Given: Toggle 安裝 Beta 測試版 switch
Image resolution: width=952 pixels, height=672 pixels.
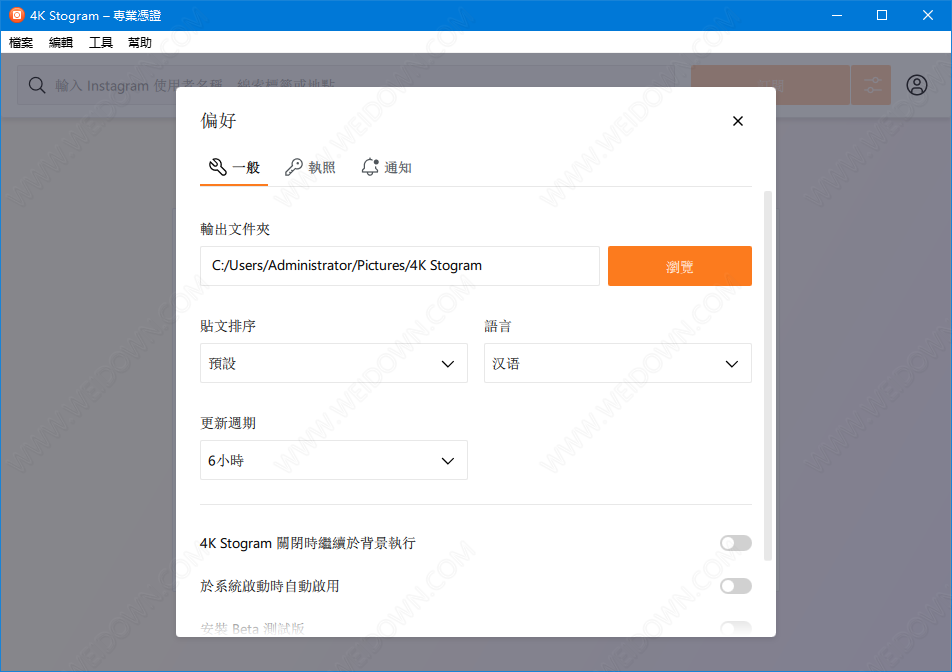Looking at the screenshot, I should coord(735,628).
